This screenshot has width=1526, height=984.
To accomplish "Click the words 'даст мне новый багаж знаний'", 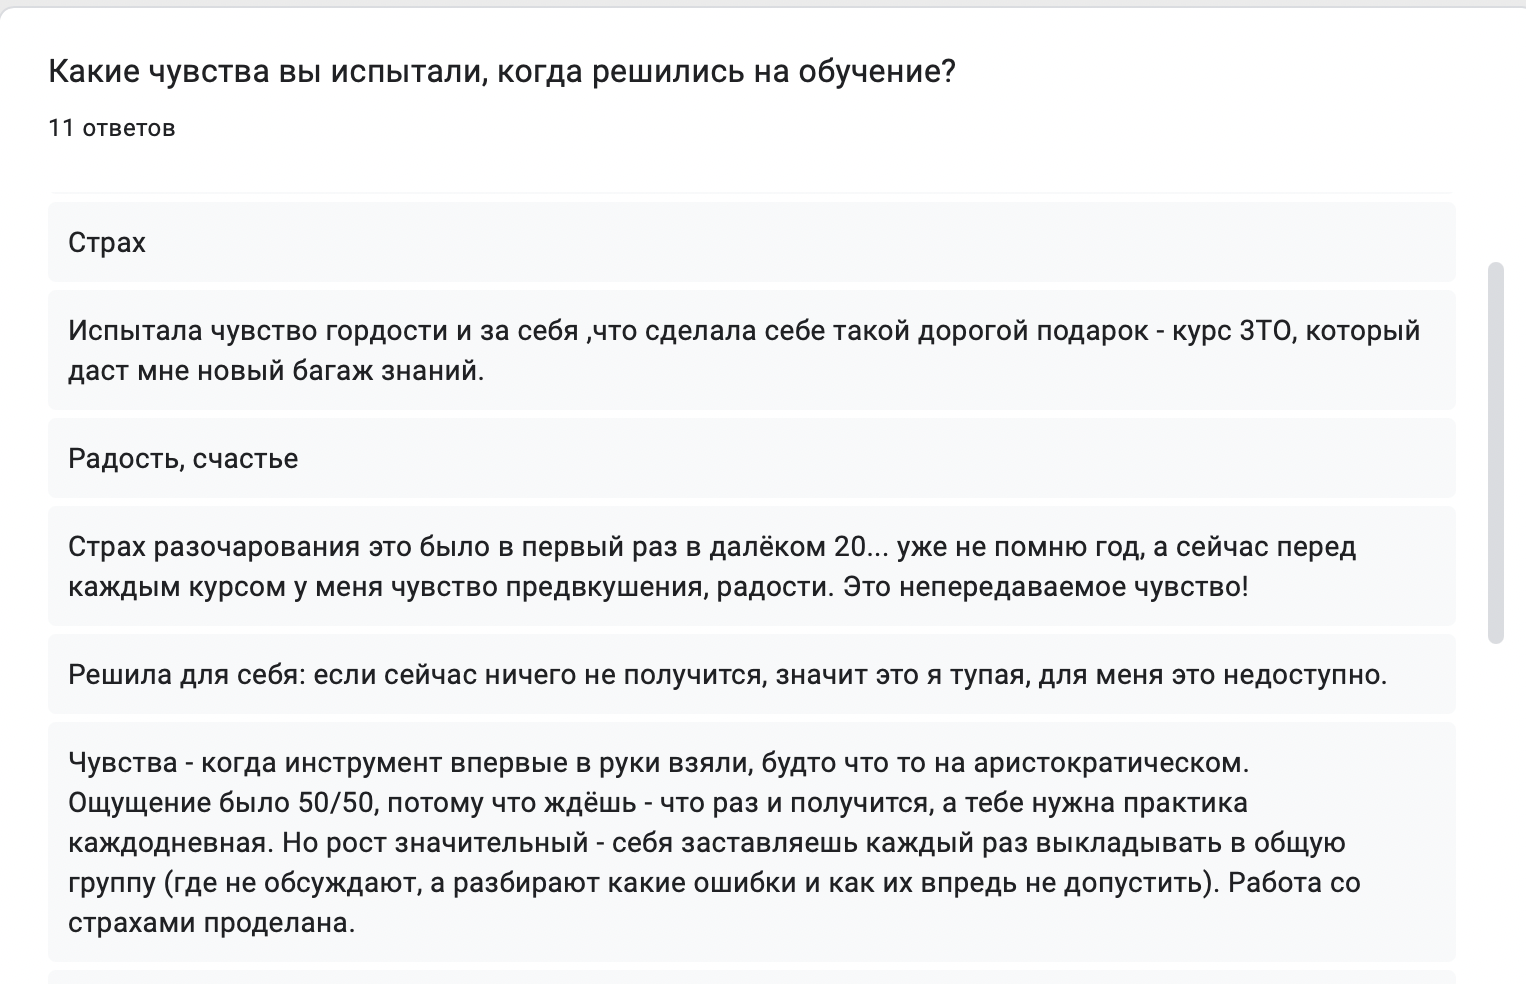I will pos(275,371).
